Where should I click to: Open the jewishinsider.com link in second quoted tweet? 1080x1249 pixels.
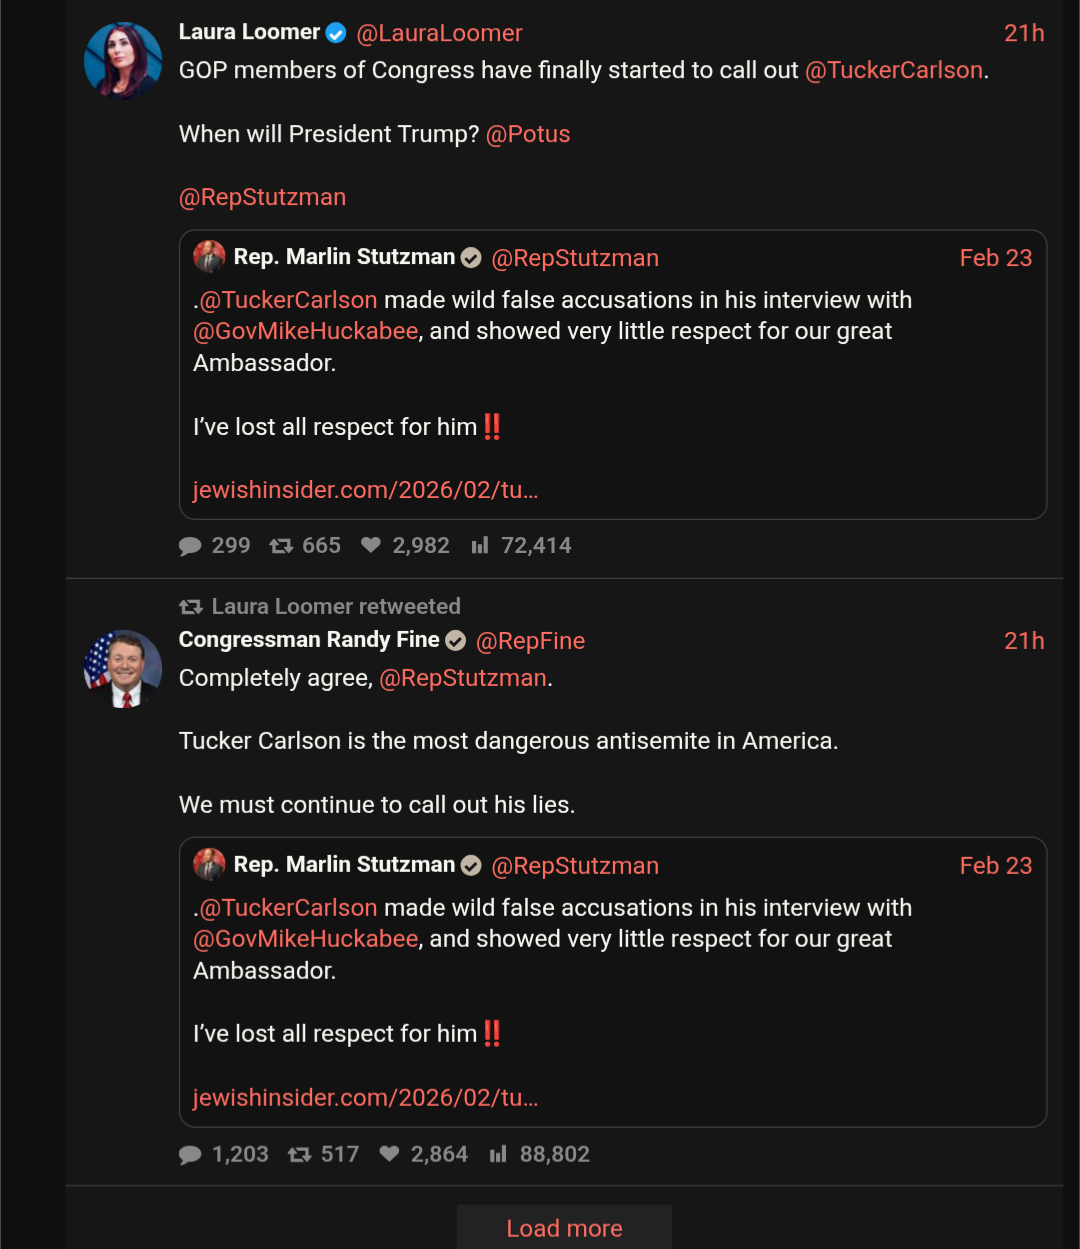(x=365, y=1098)
